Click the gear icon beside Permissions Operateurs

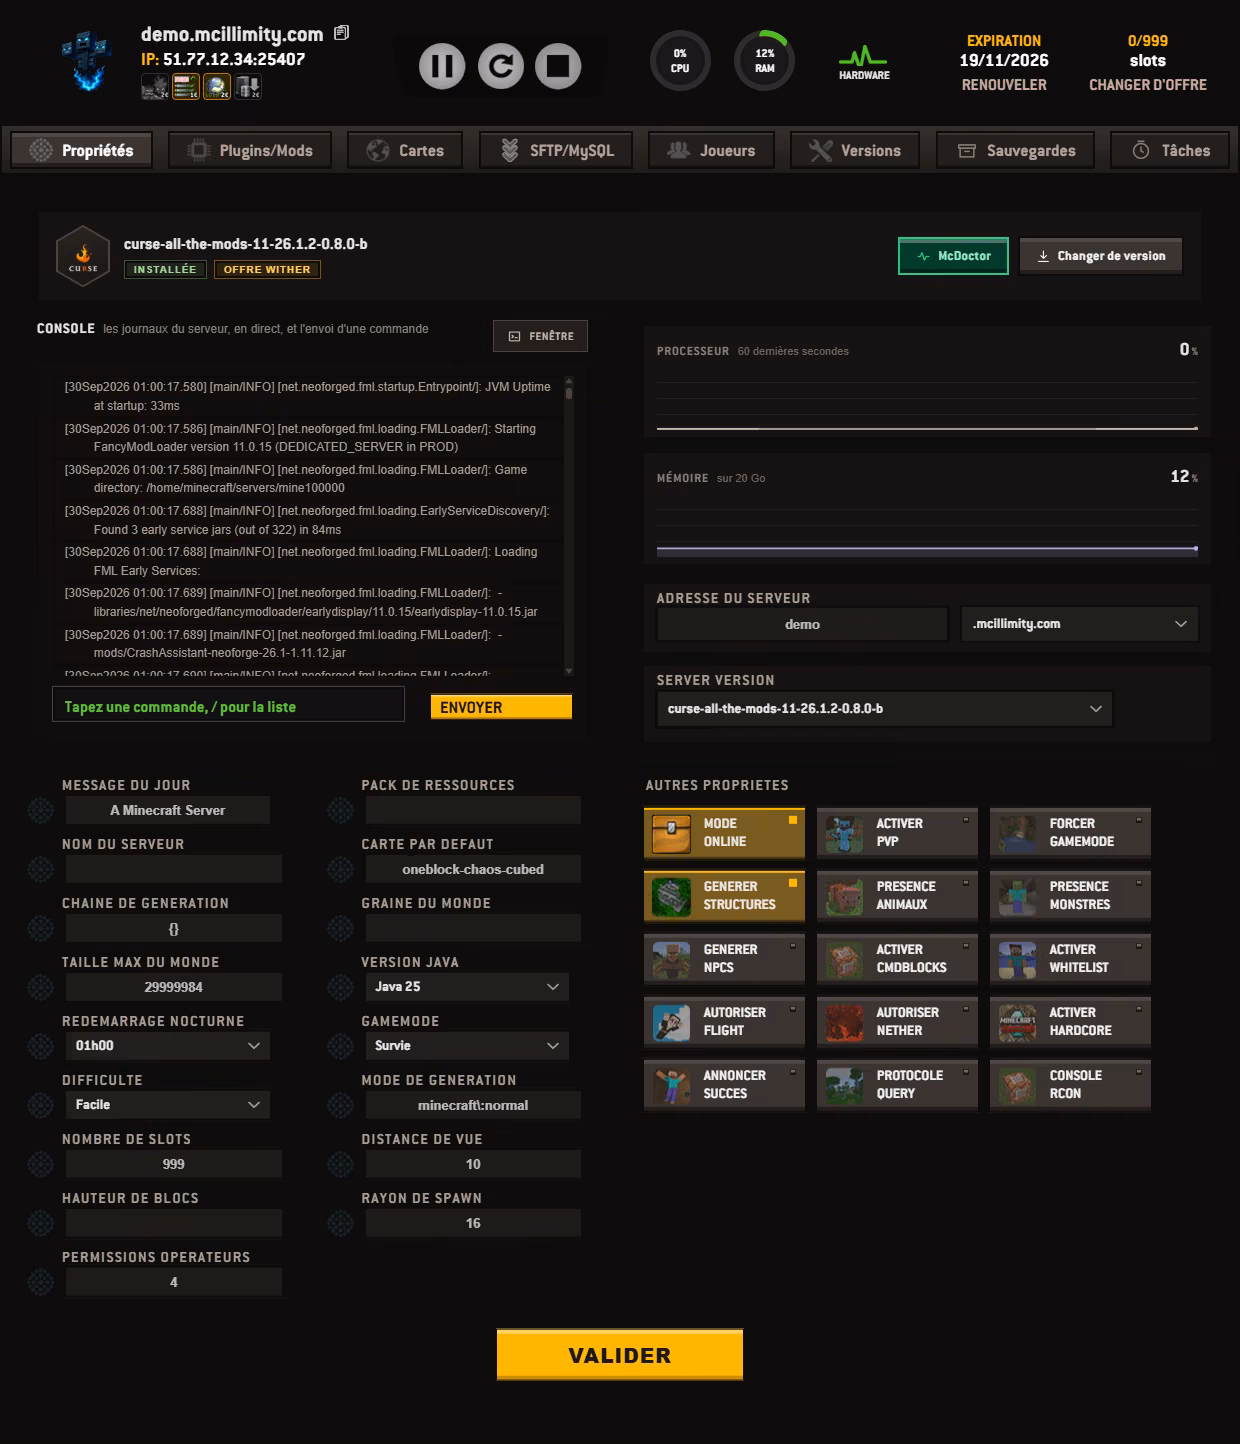[x=40, y=1282]
